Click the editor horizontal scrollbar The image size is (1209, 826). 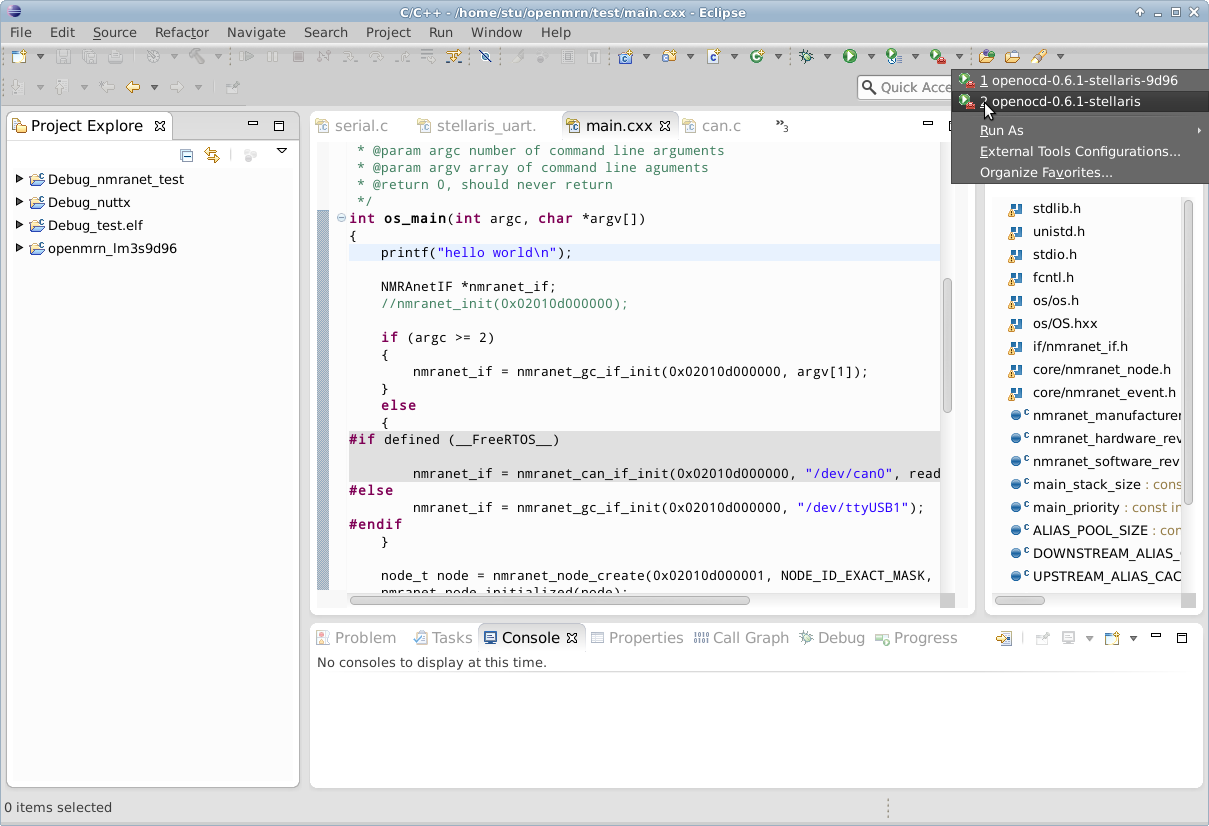point(550,601)
